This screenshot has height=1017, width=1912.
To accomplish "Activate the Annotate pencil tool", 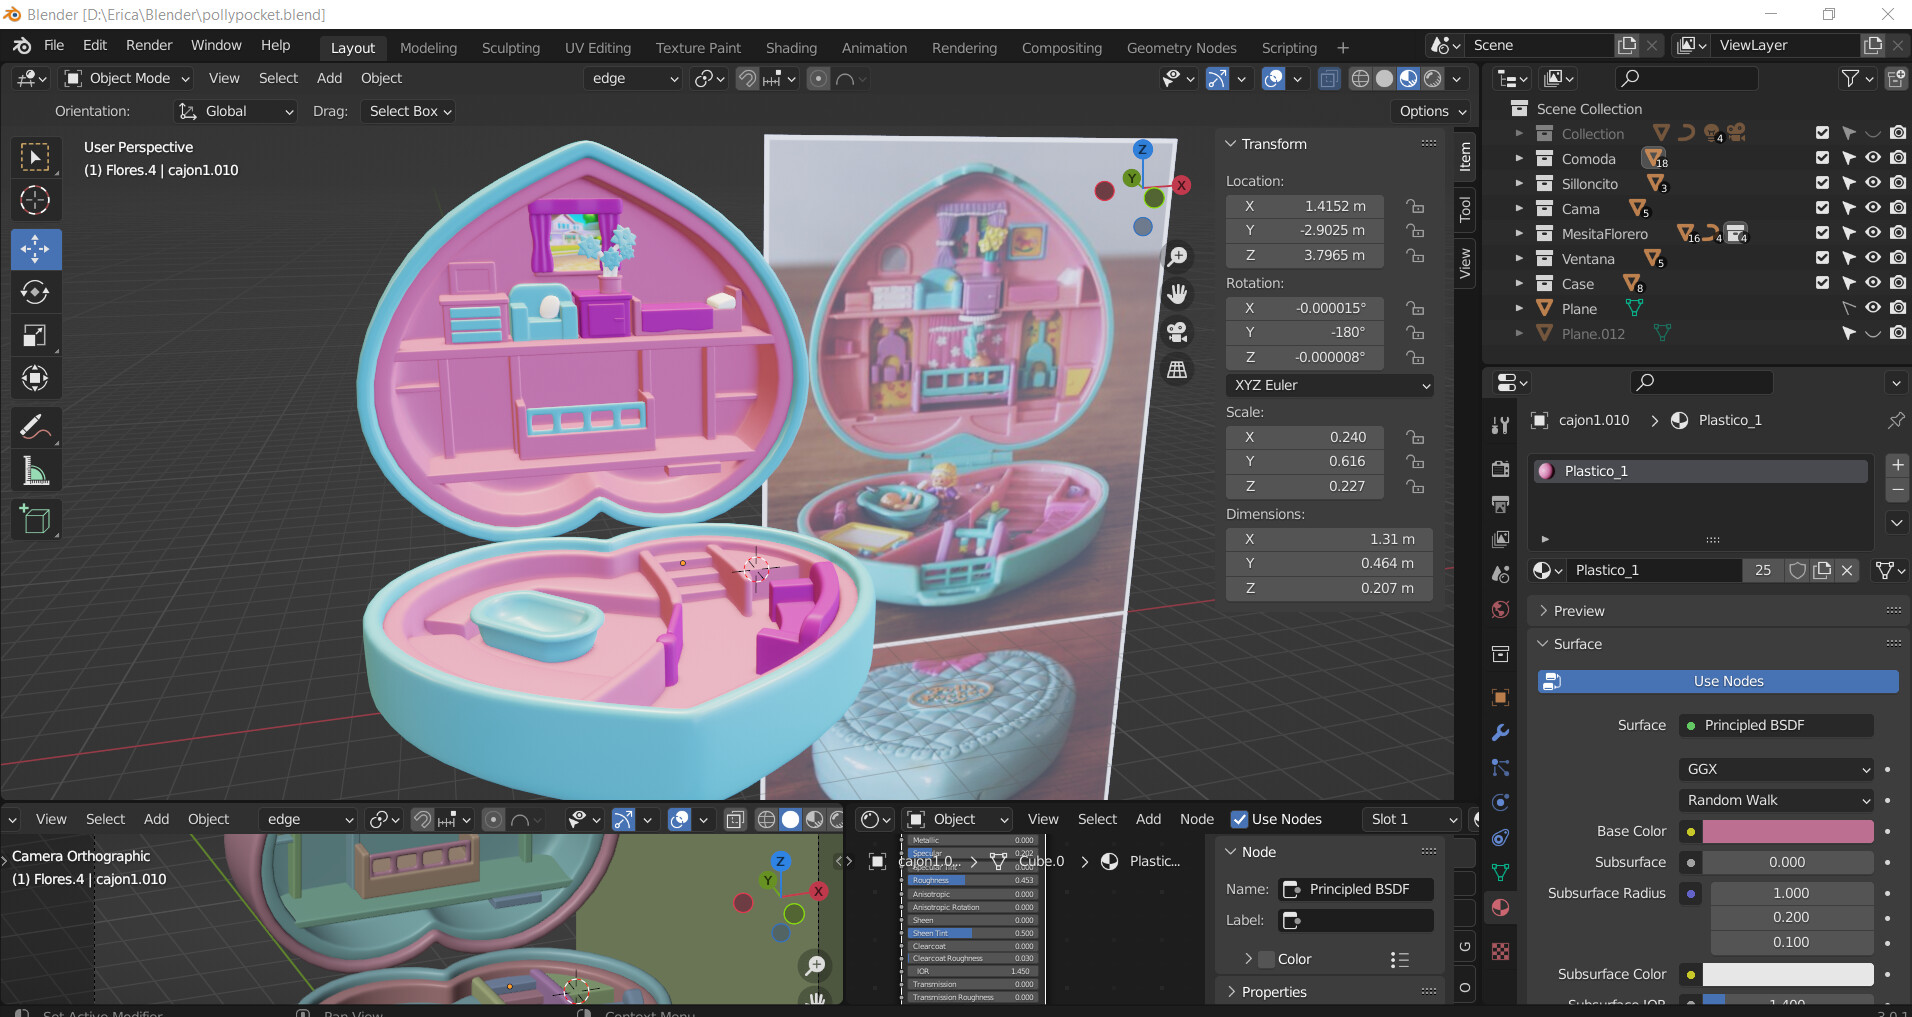I will click(x=35, y=428).
